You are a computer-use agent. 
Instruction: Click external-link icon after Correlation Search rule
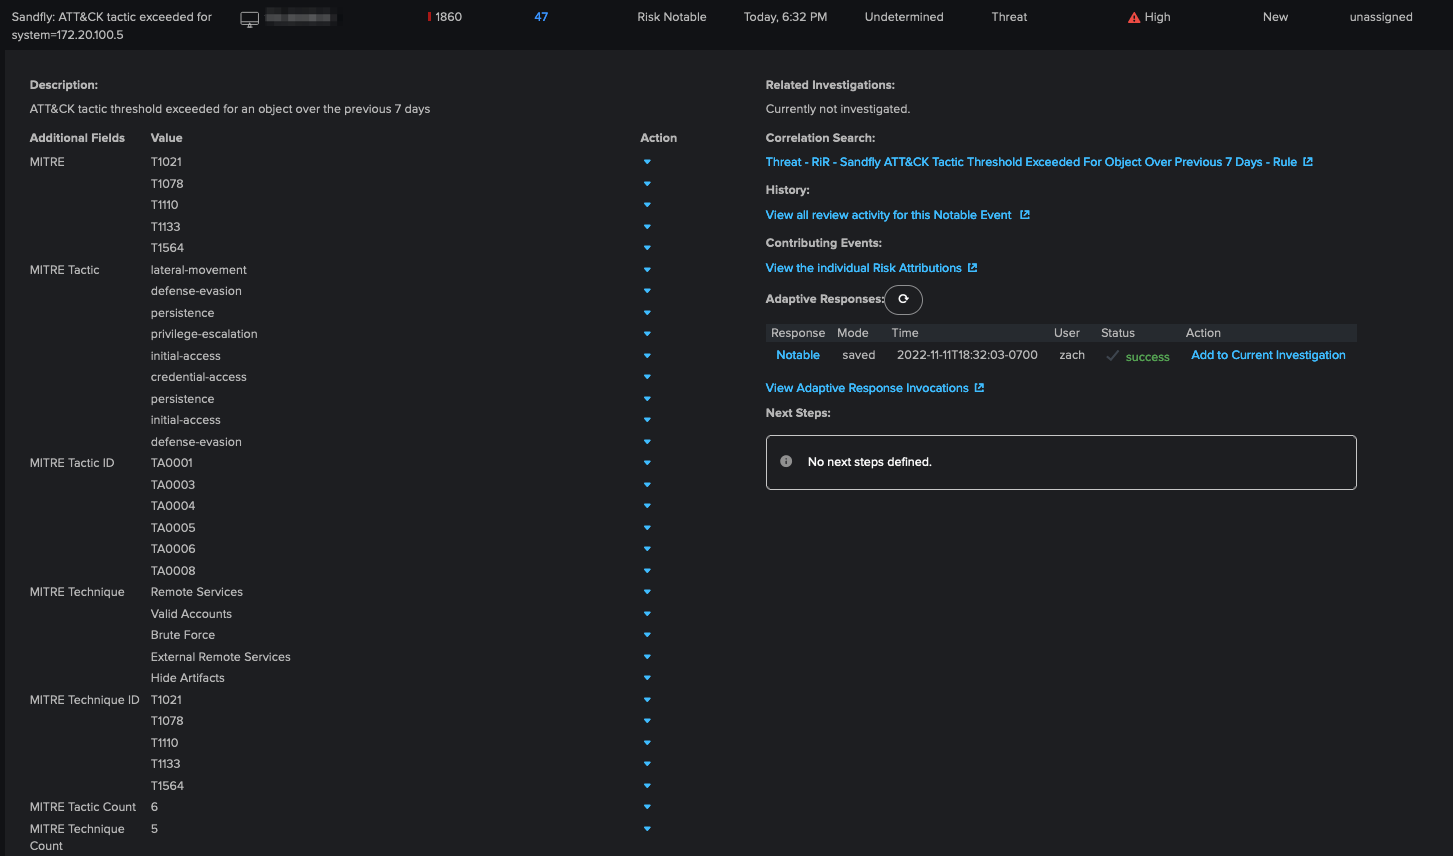[x=1308, y=162]
